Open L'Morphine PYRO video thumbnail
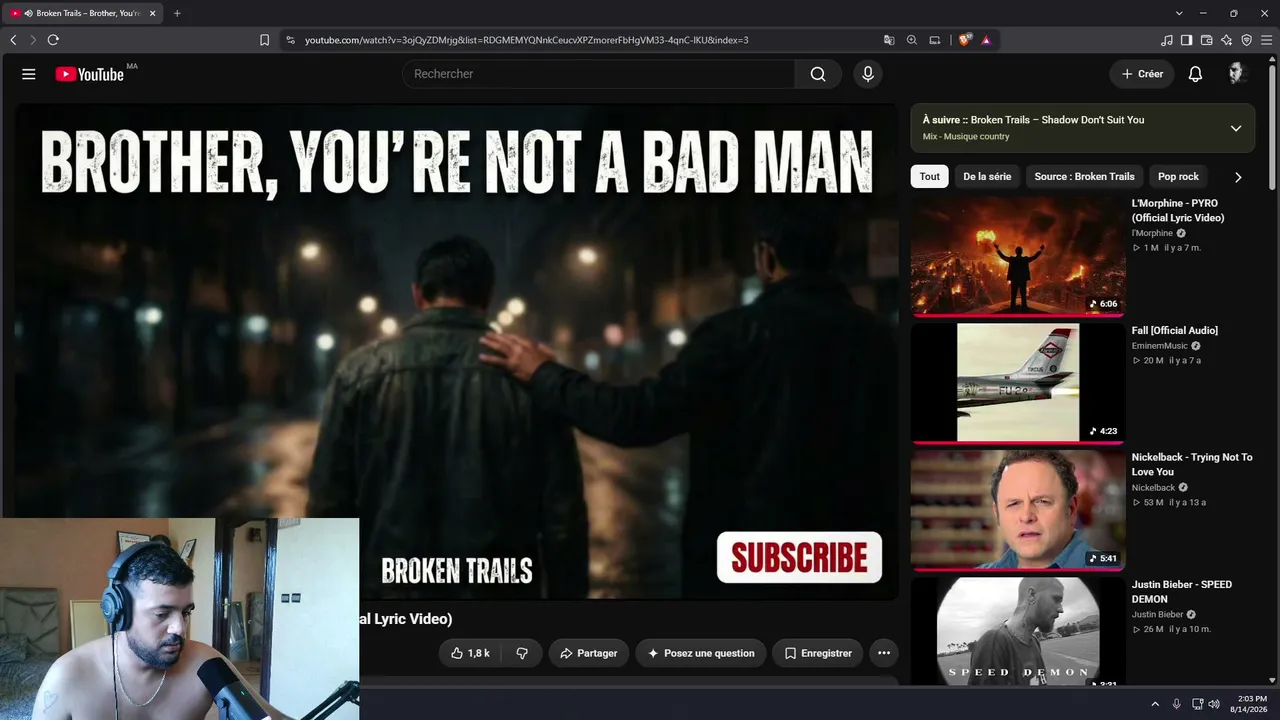This screenshot has height=720, width=1280. (x=1018, y=255)
